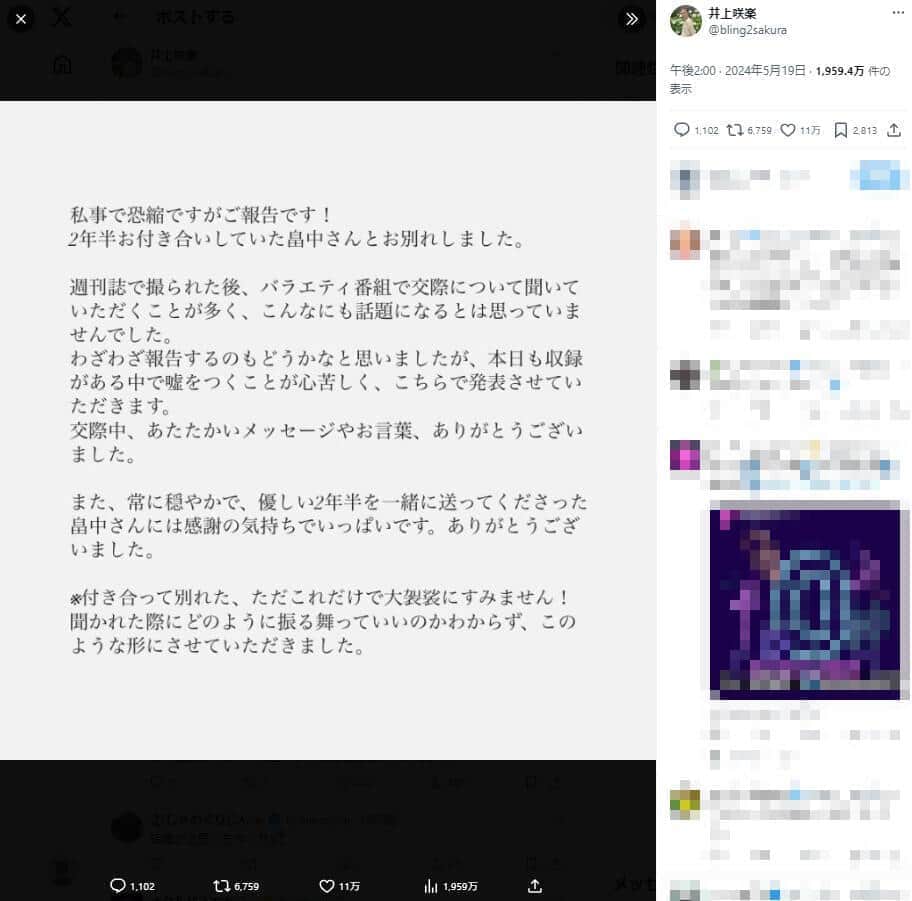Click the announcement text image

[328, 430]
